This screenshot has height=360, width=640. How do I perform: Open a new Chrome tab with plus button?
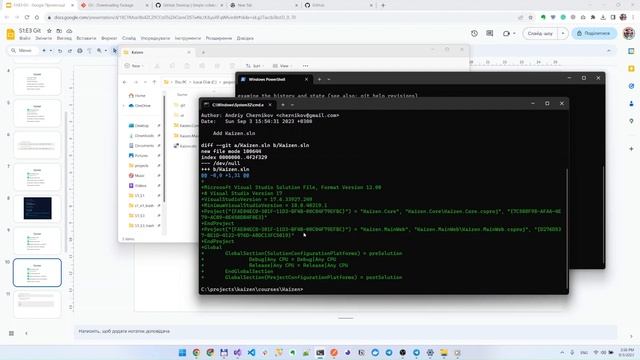tap(383, 5)
